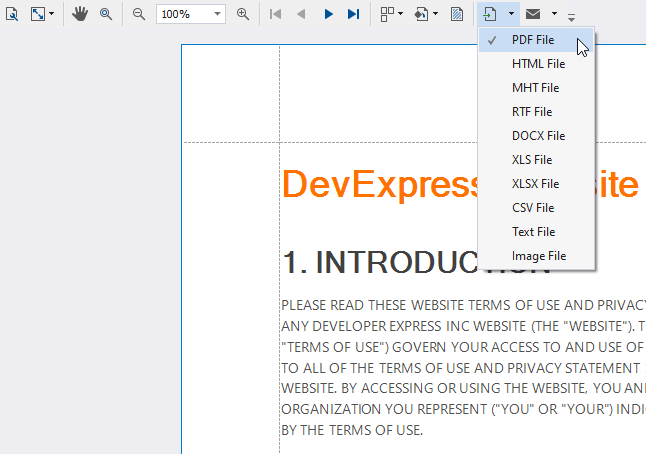Click the Search/Find icon in toolbar
The image size is (646, 454).
(12, 14)
